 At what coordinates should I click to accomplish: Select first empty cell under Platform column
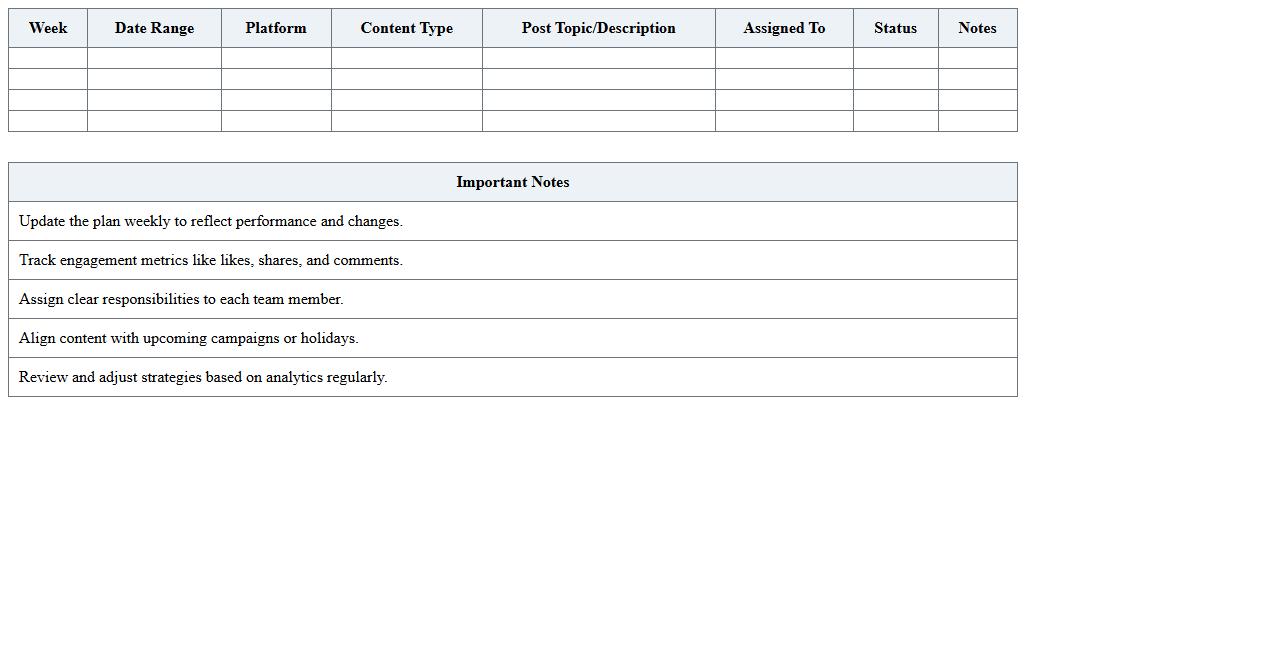(x=276, y=58)
